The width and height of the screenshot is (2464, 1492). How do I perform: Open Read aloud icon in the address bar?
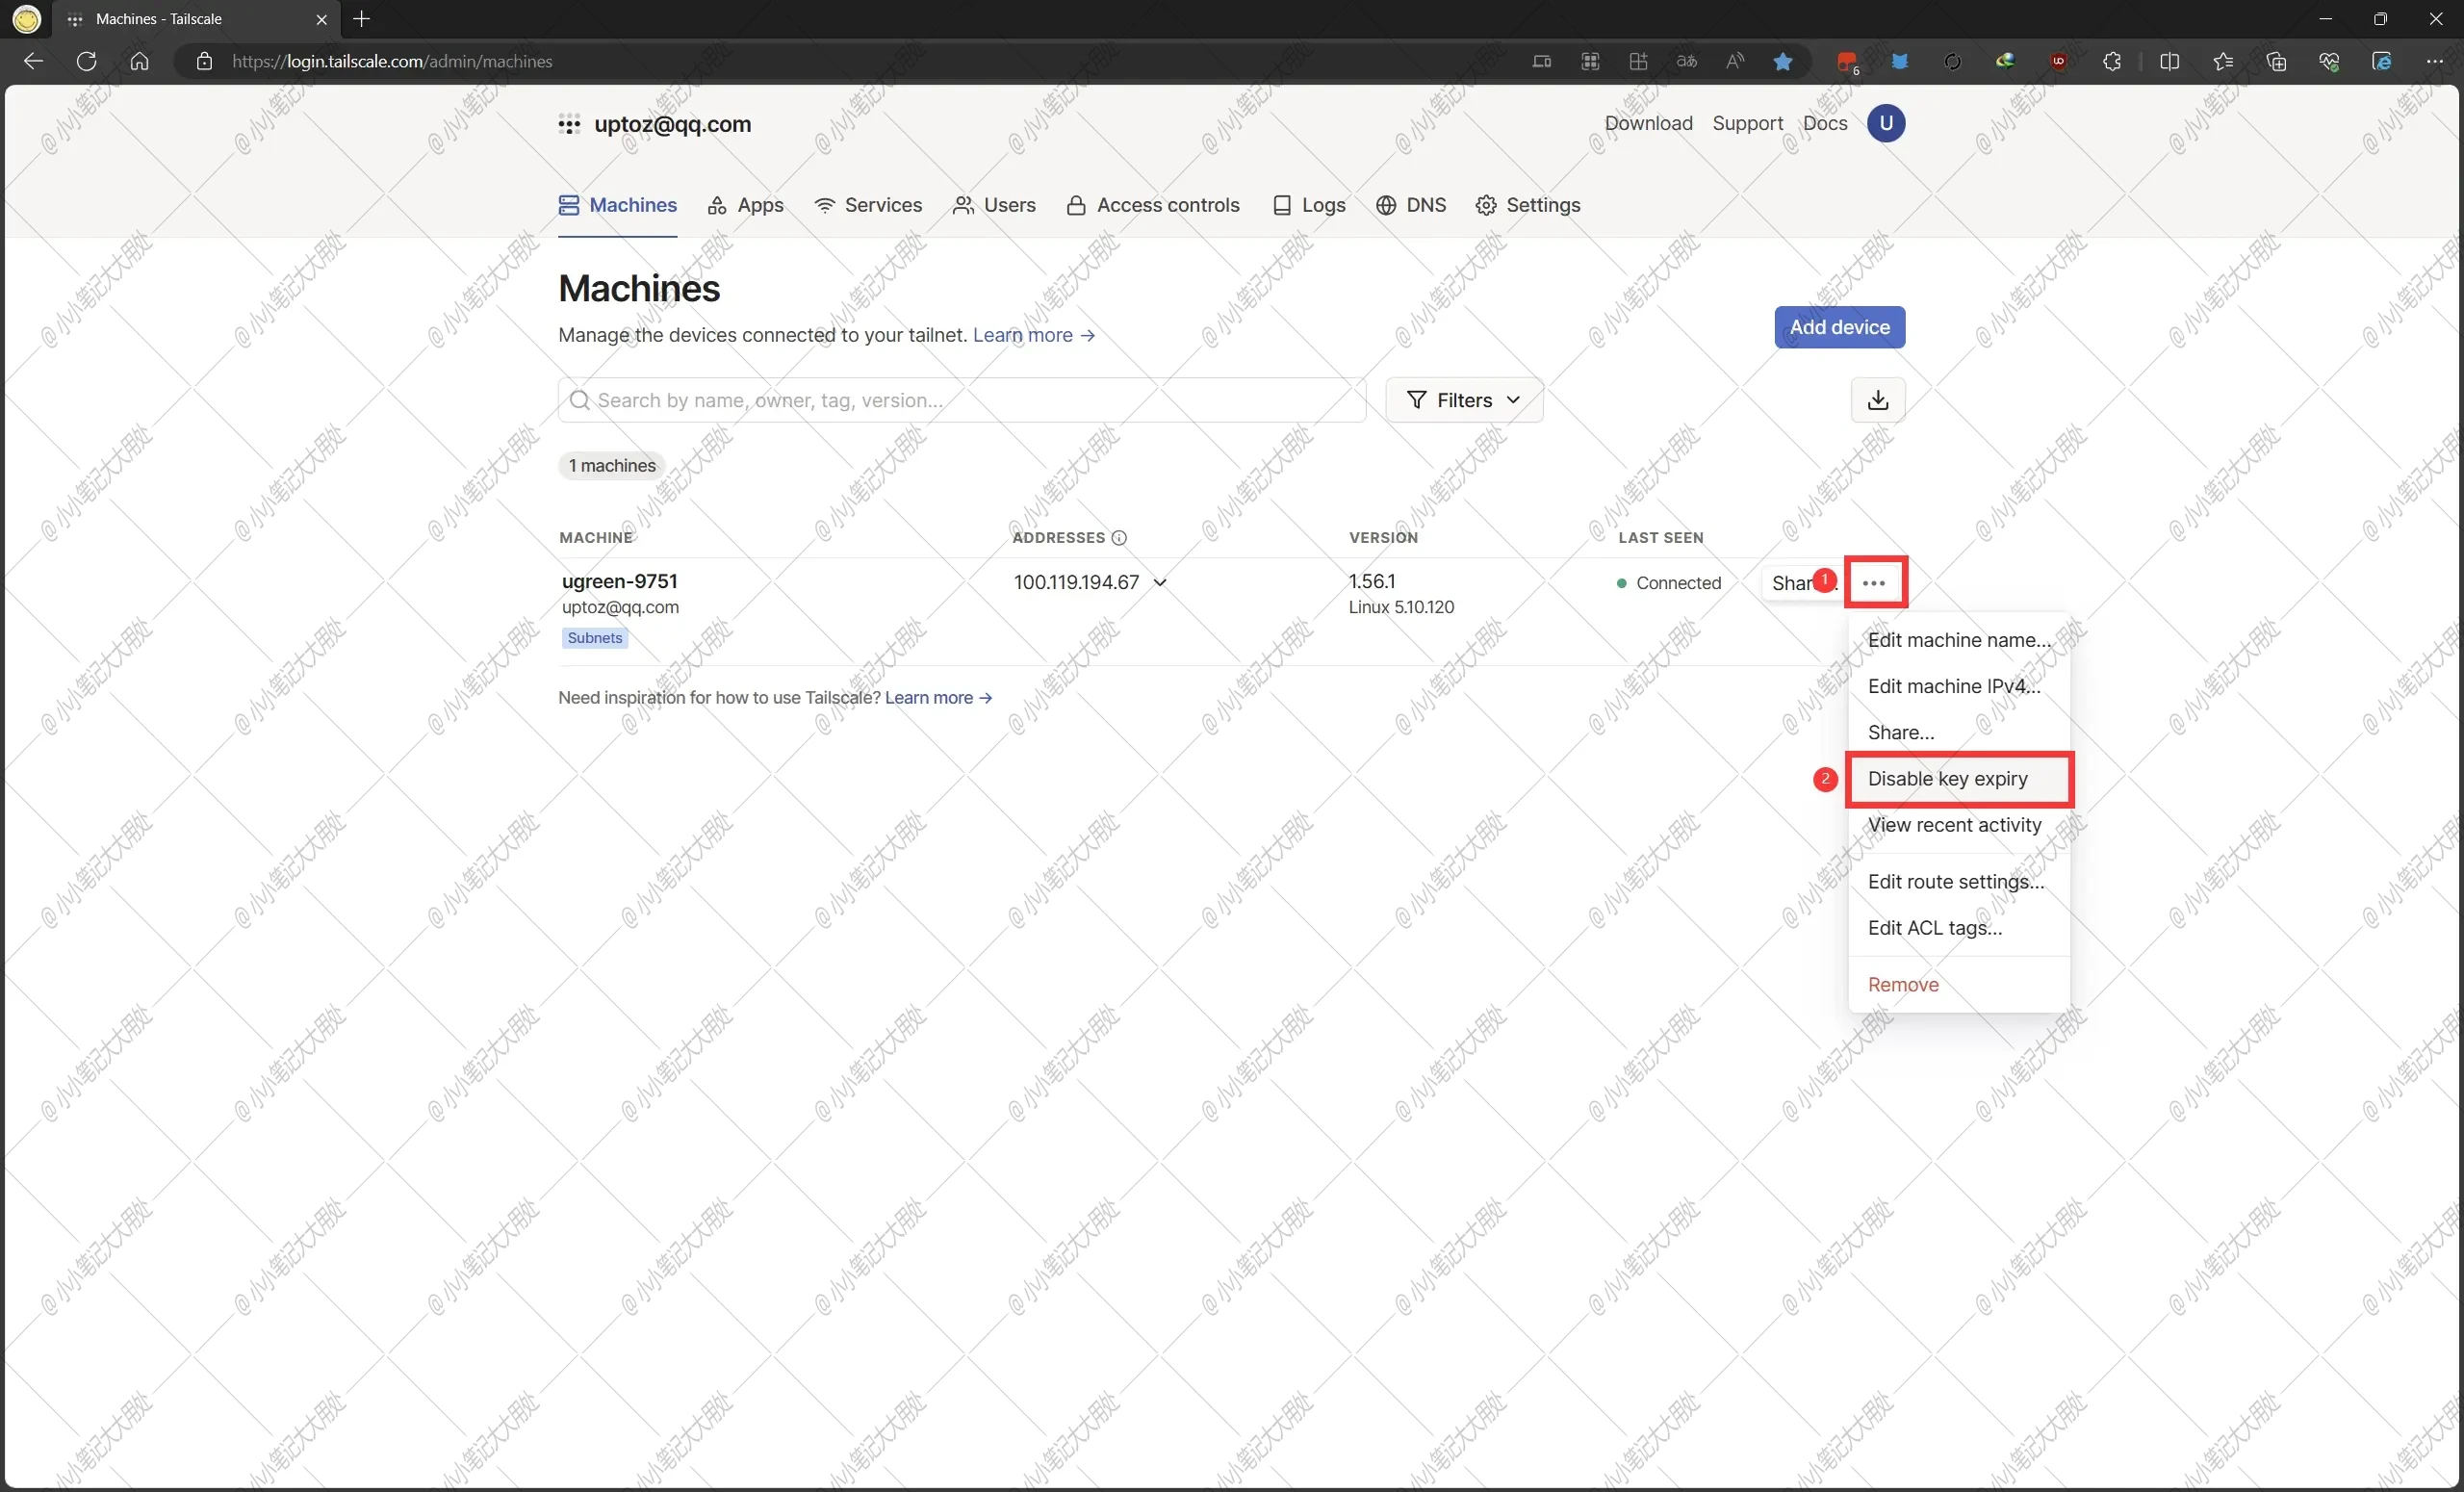1735,61
